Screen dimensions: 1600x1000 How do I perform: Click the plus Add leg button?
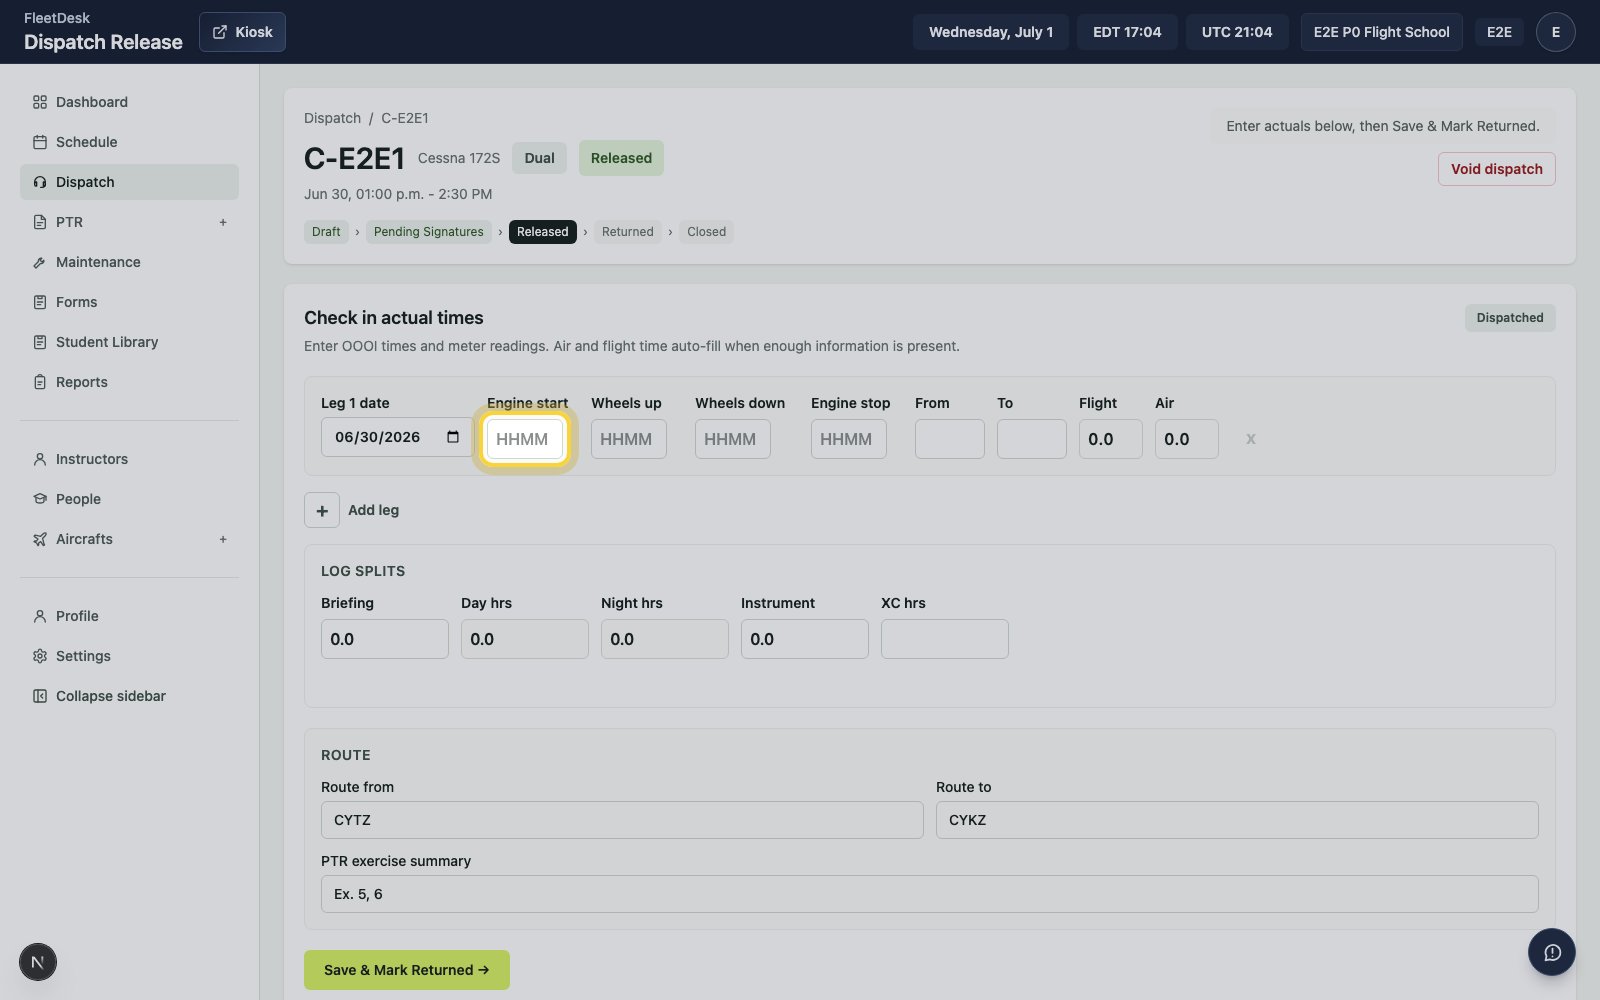click(322, 510)
